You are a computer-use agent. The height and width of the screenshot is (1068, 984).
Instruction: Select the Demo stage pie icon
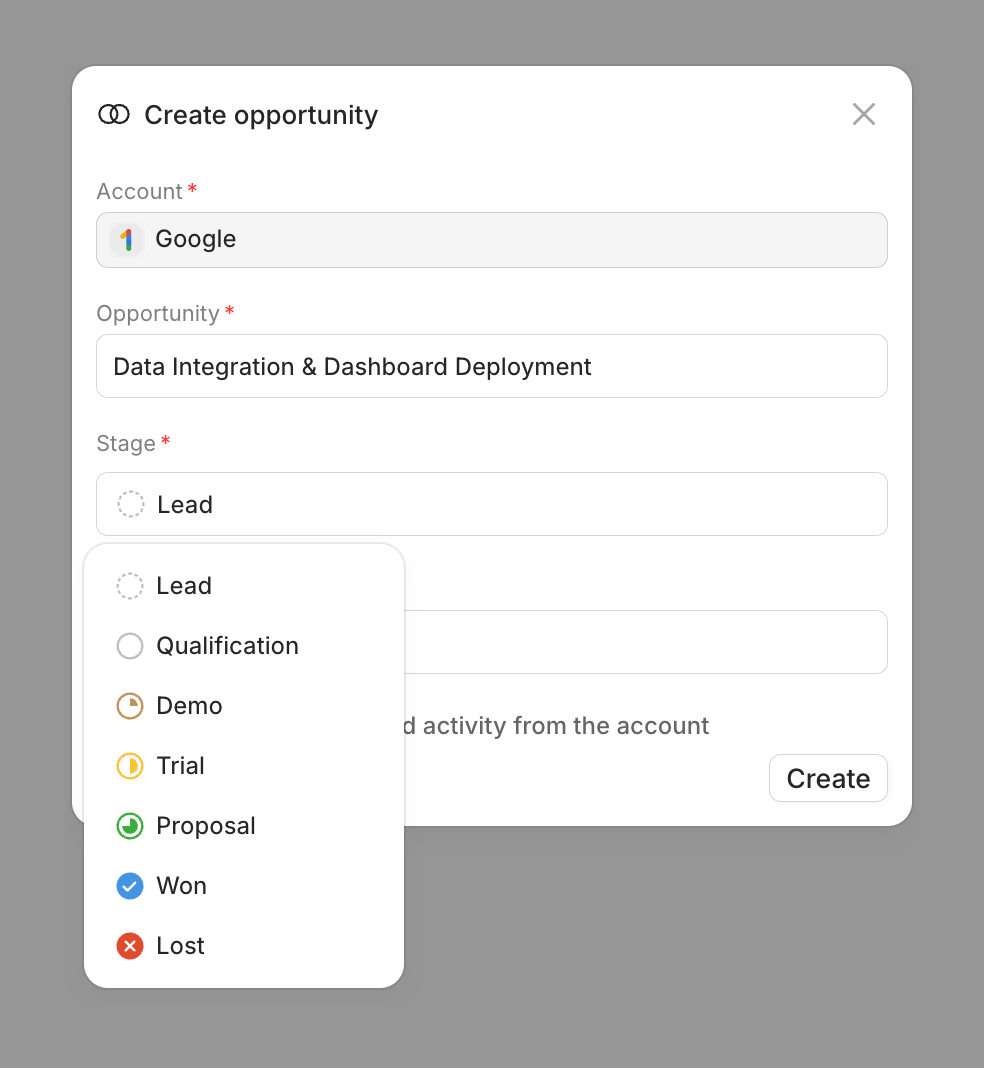pyautogui.click(x=130, y=706)
